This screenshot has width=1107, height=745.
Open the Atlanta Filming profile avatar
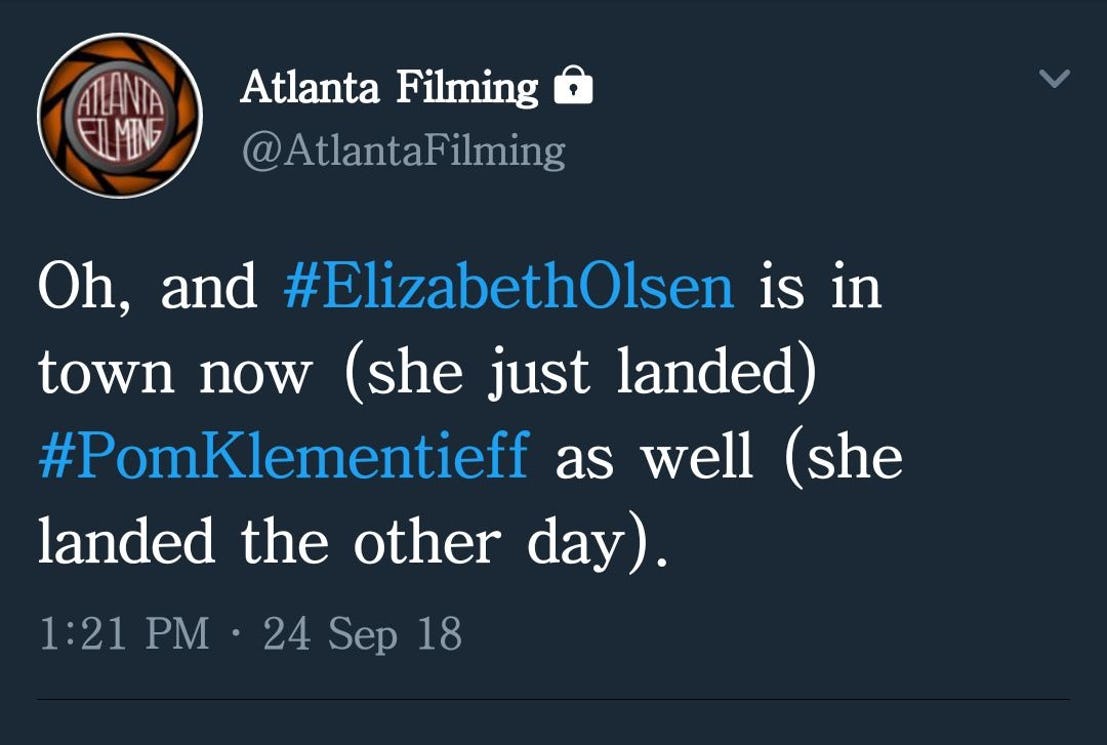click(120, 115)
